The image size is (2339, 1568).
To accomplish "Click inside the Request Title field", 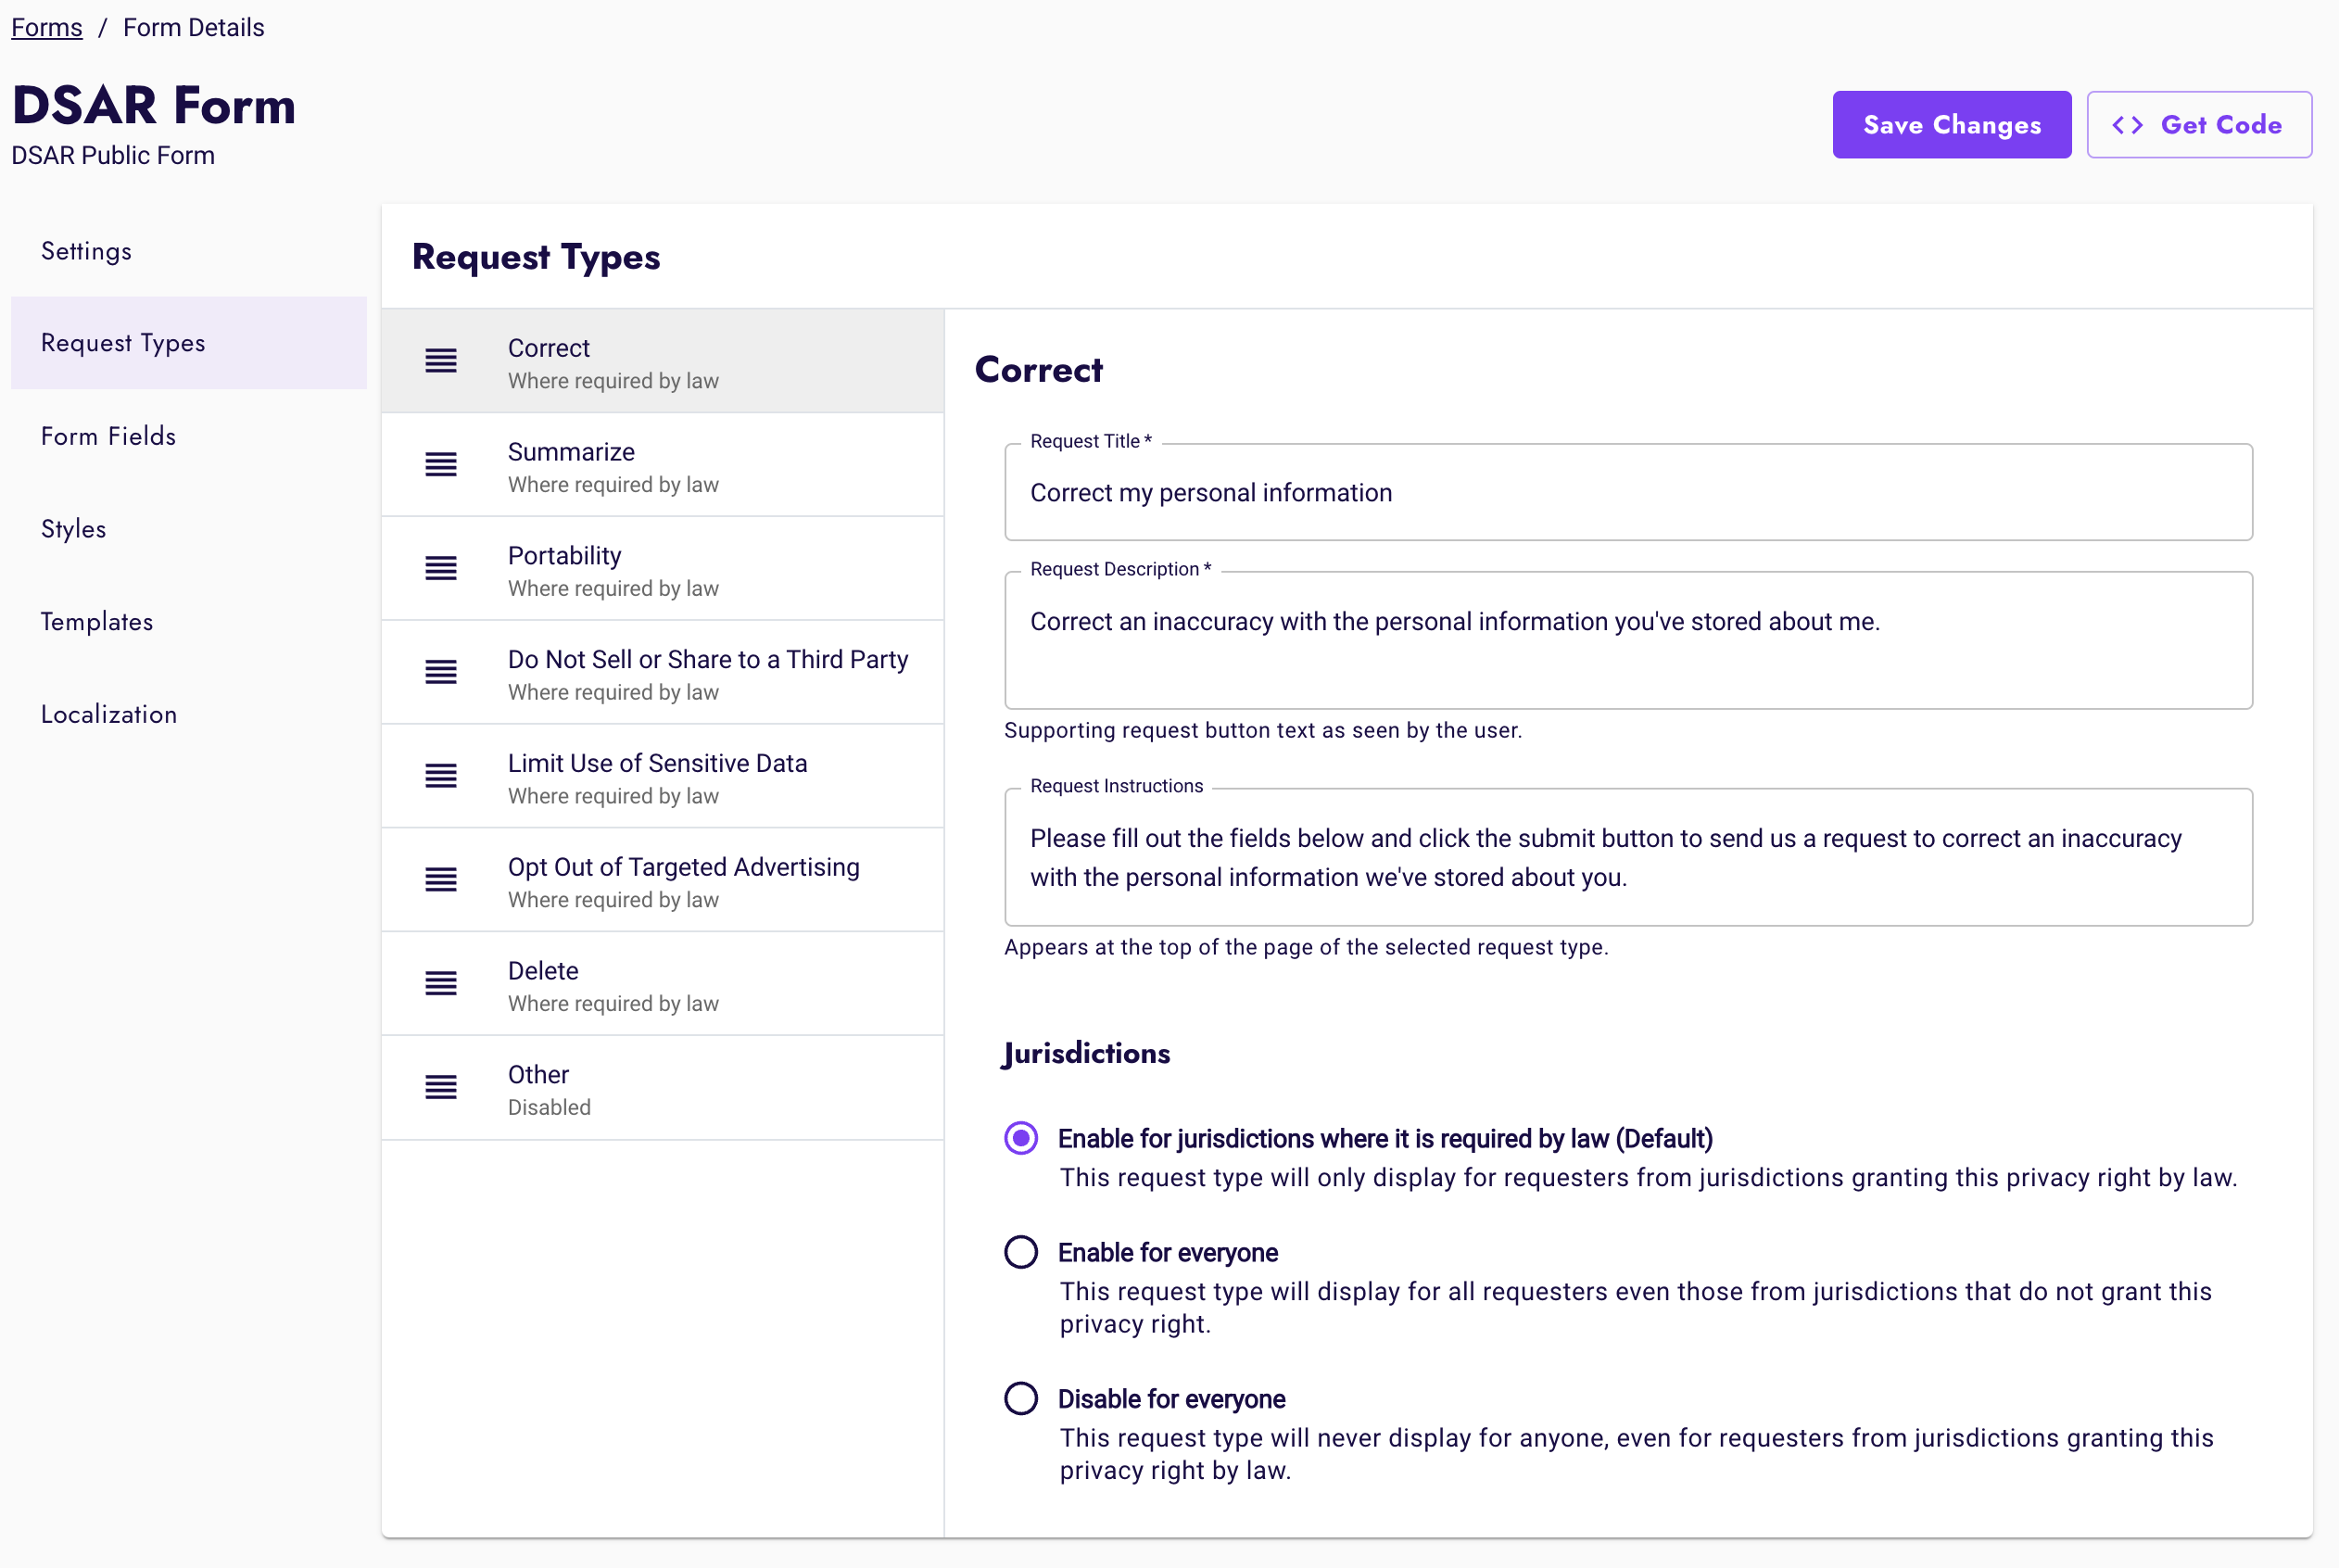I will click(x=1627, y=492).
